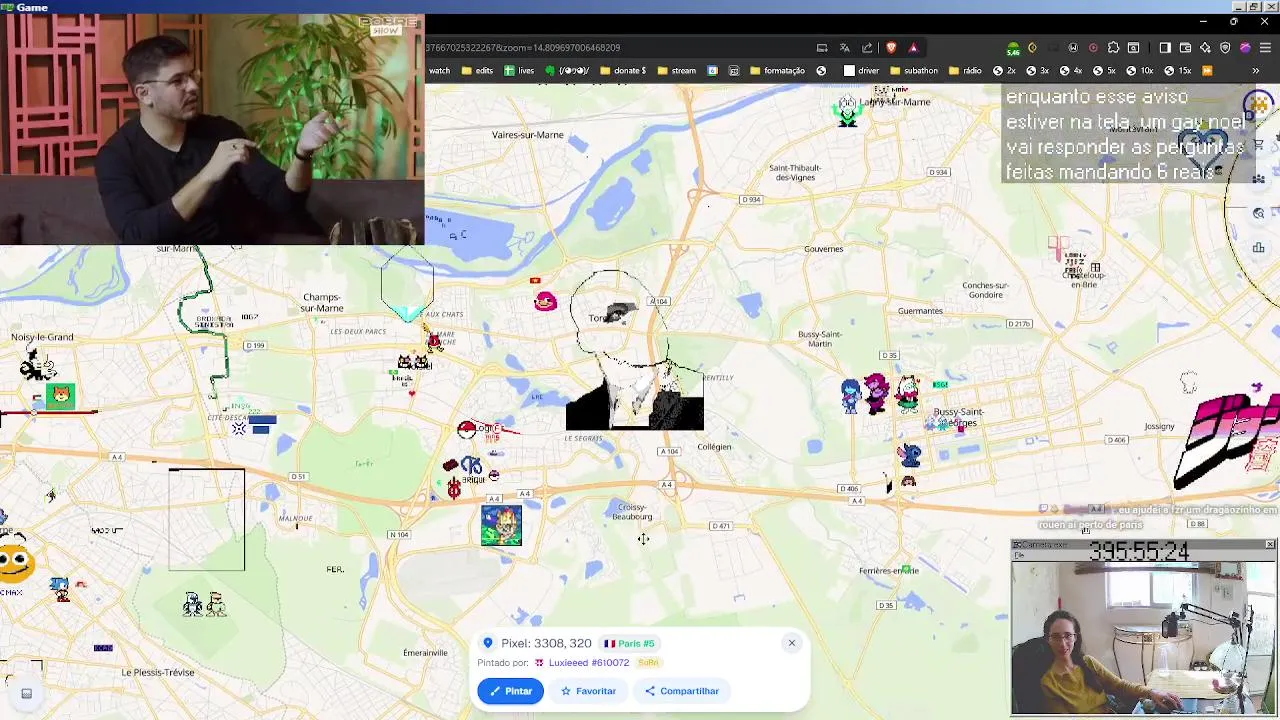Open the Brave wallet icon
The image size is (1280, 720).
1185,47
